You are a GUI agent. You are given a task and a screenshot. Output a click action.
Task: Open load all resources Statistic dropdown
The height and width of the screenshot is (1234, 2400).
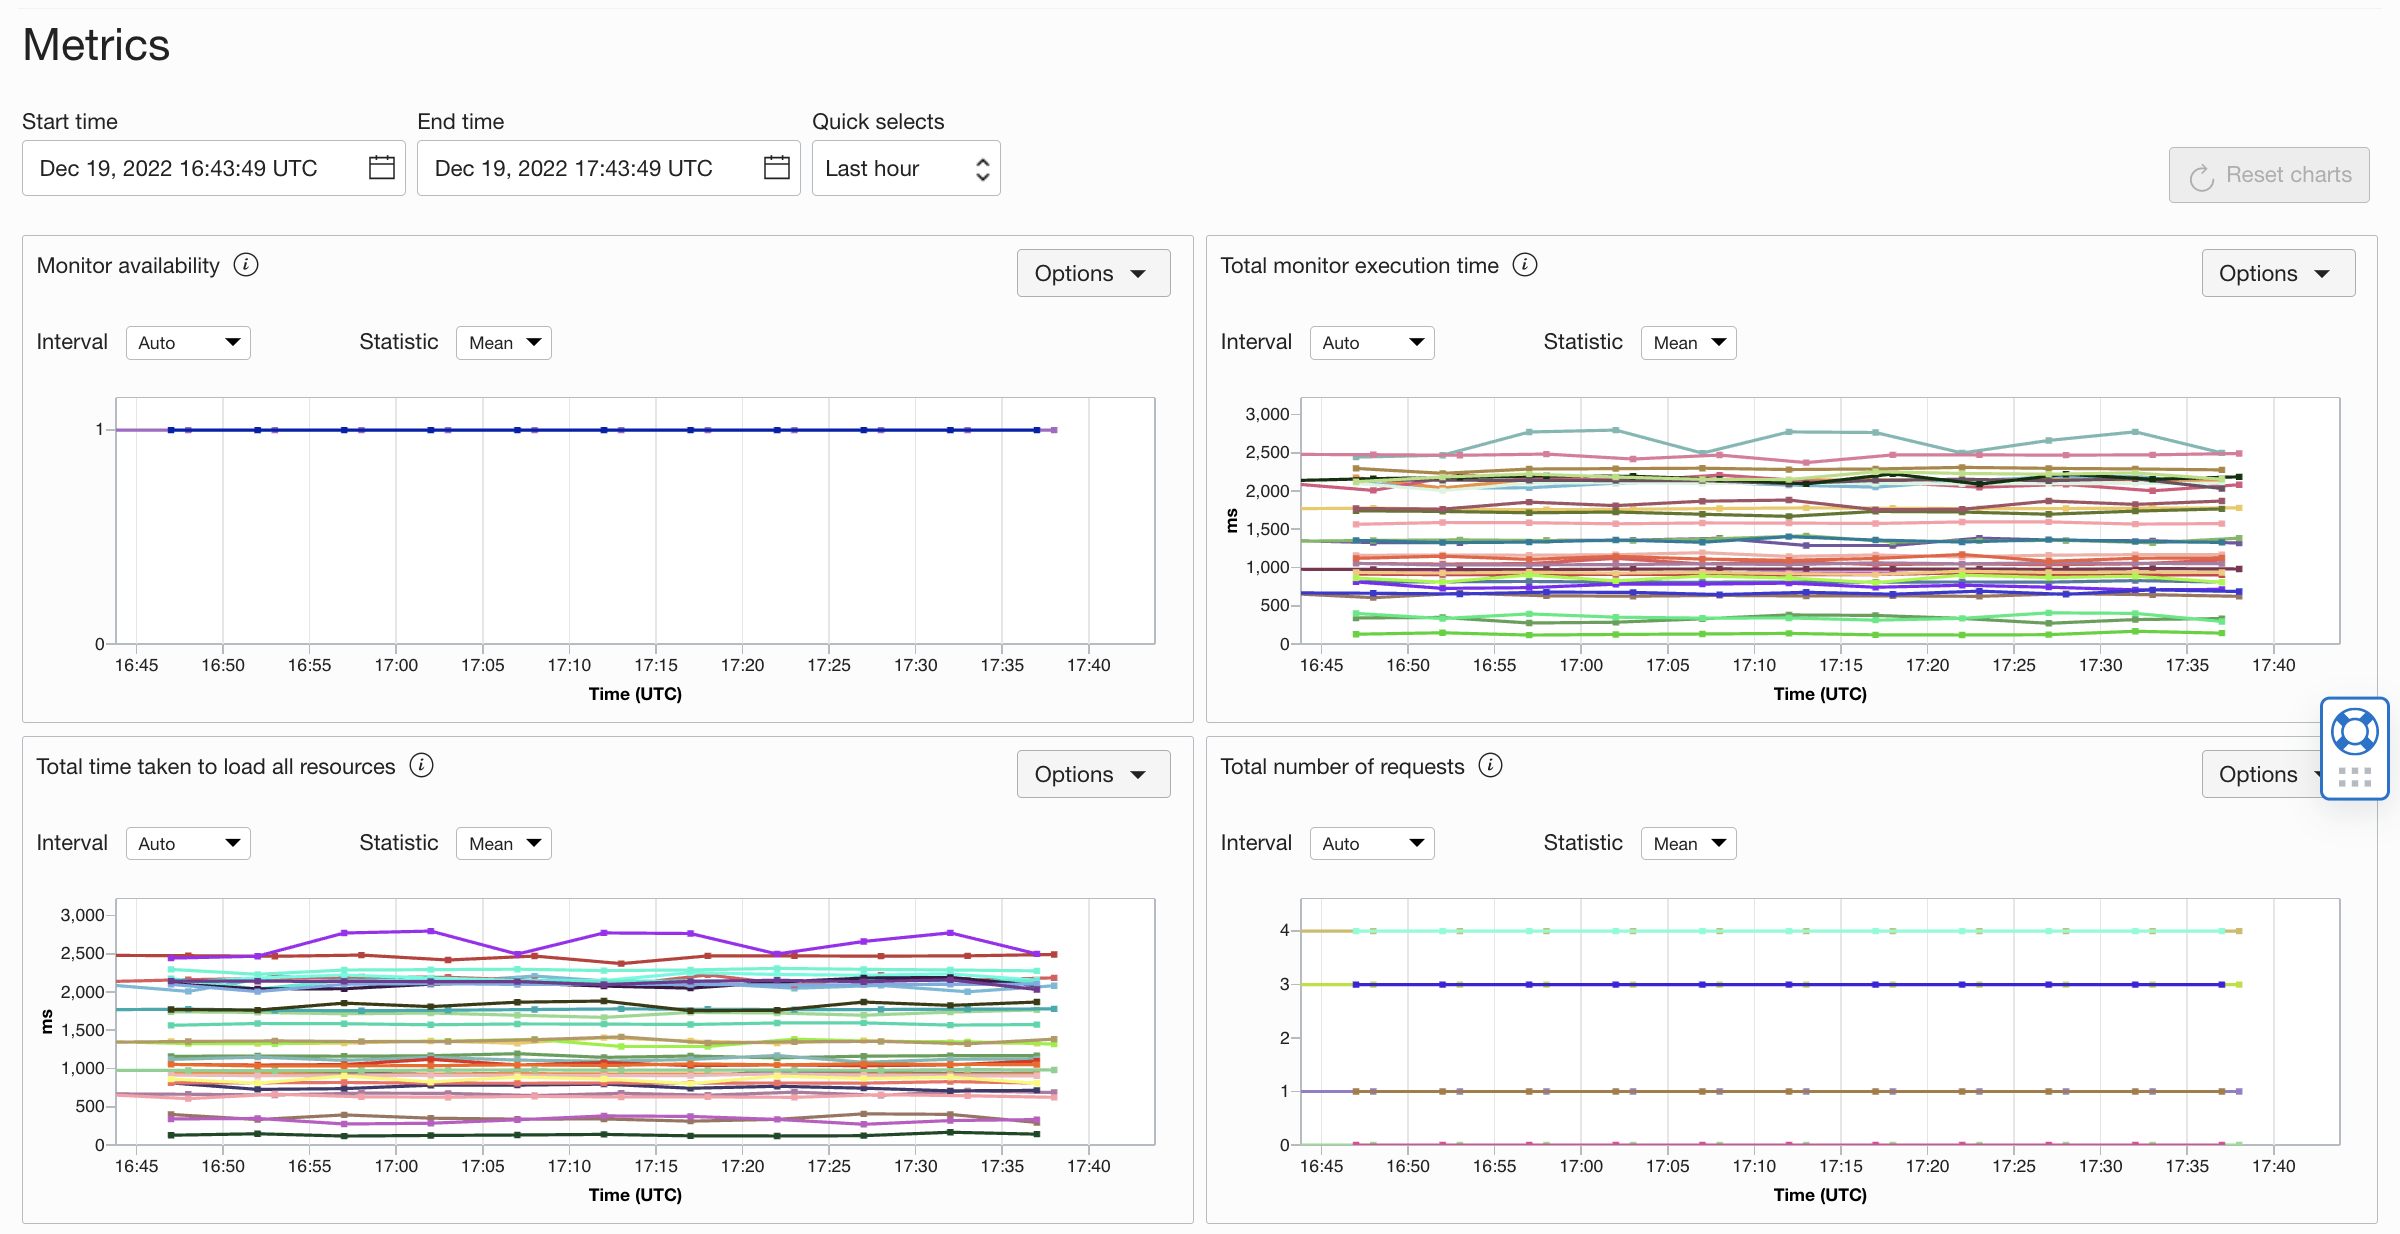pyautogui.click(x=504, y=844)
